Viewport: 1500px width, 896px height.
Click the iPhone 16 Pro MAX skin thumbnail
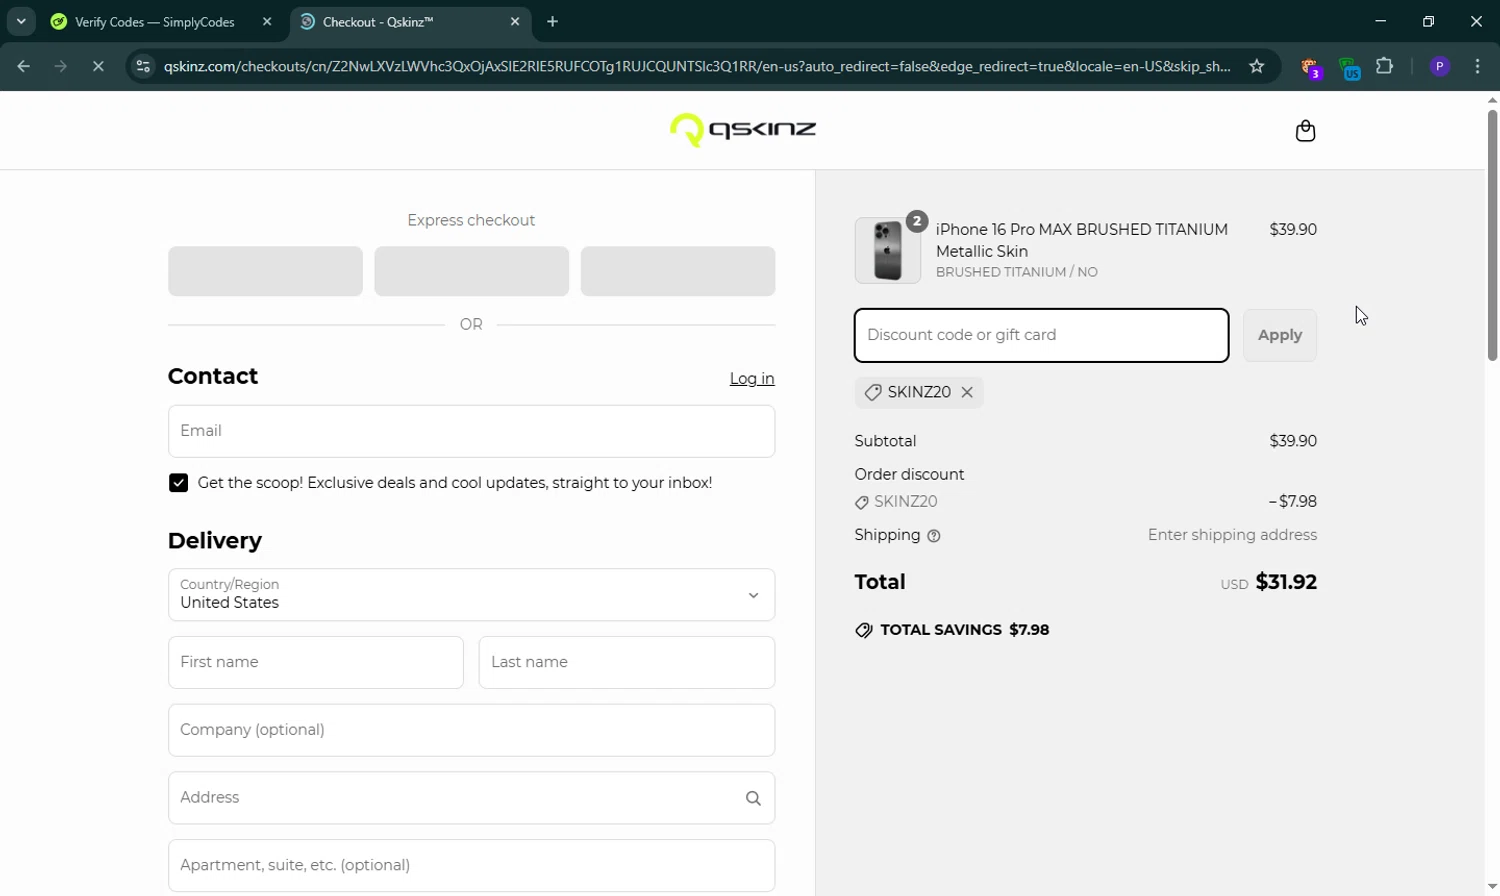[x=888, y=250]
